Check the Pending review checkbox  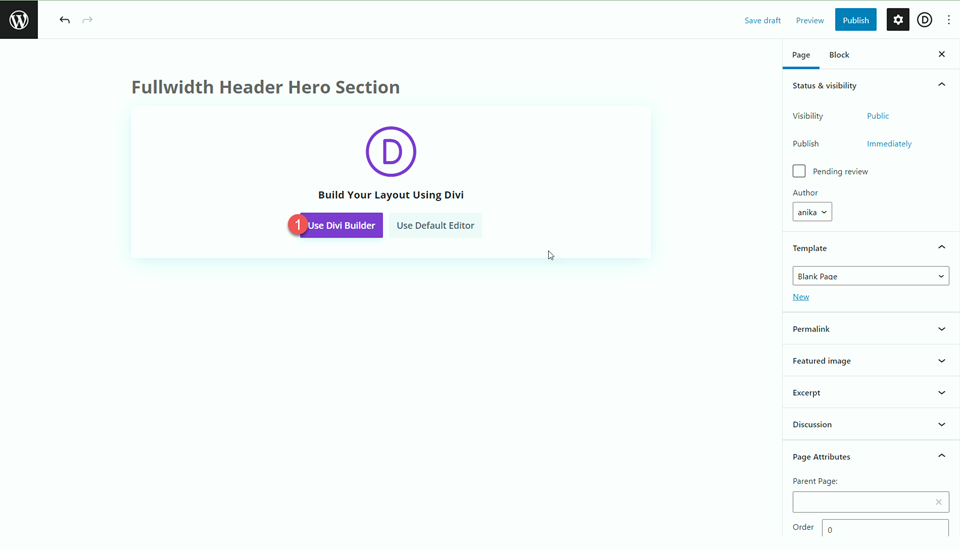pos(799,171)
